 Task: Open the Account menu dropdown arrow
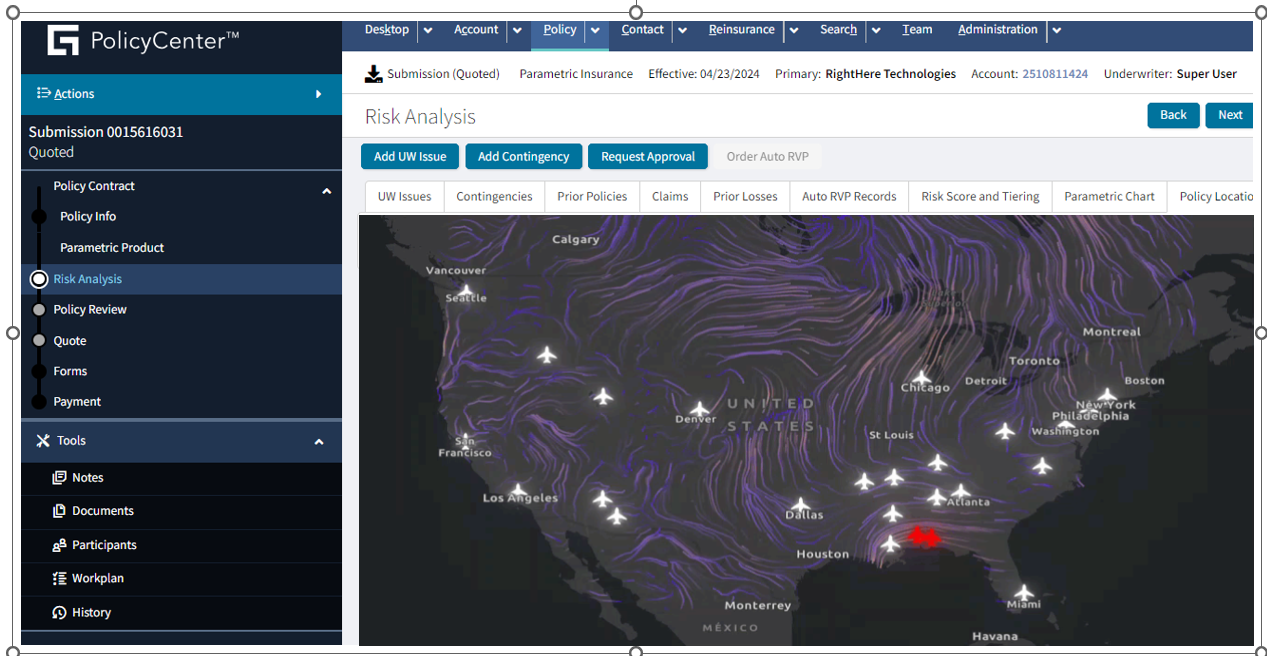[517, 30]
